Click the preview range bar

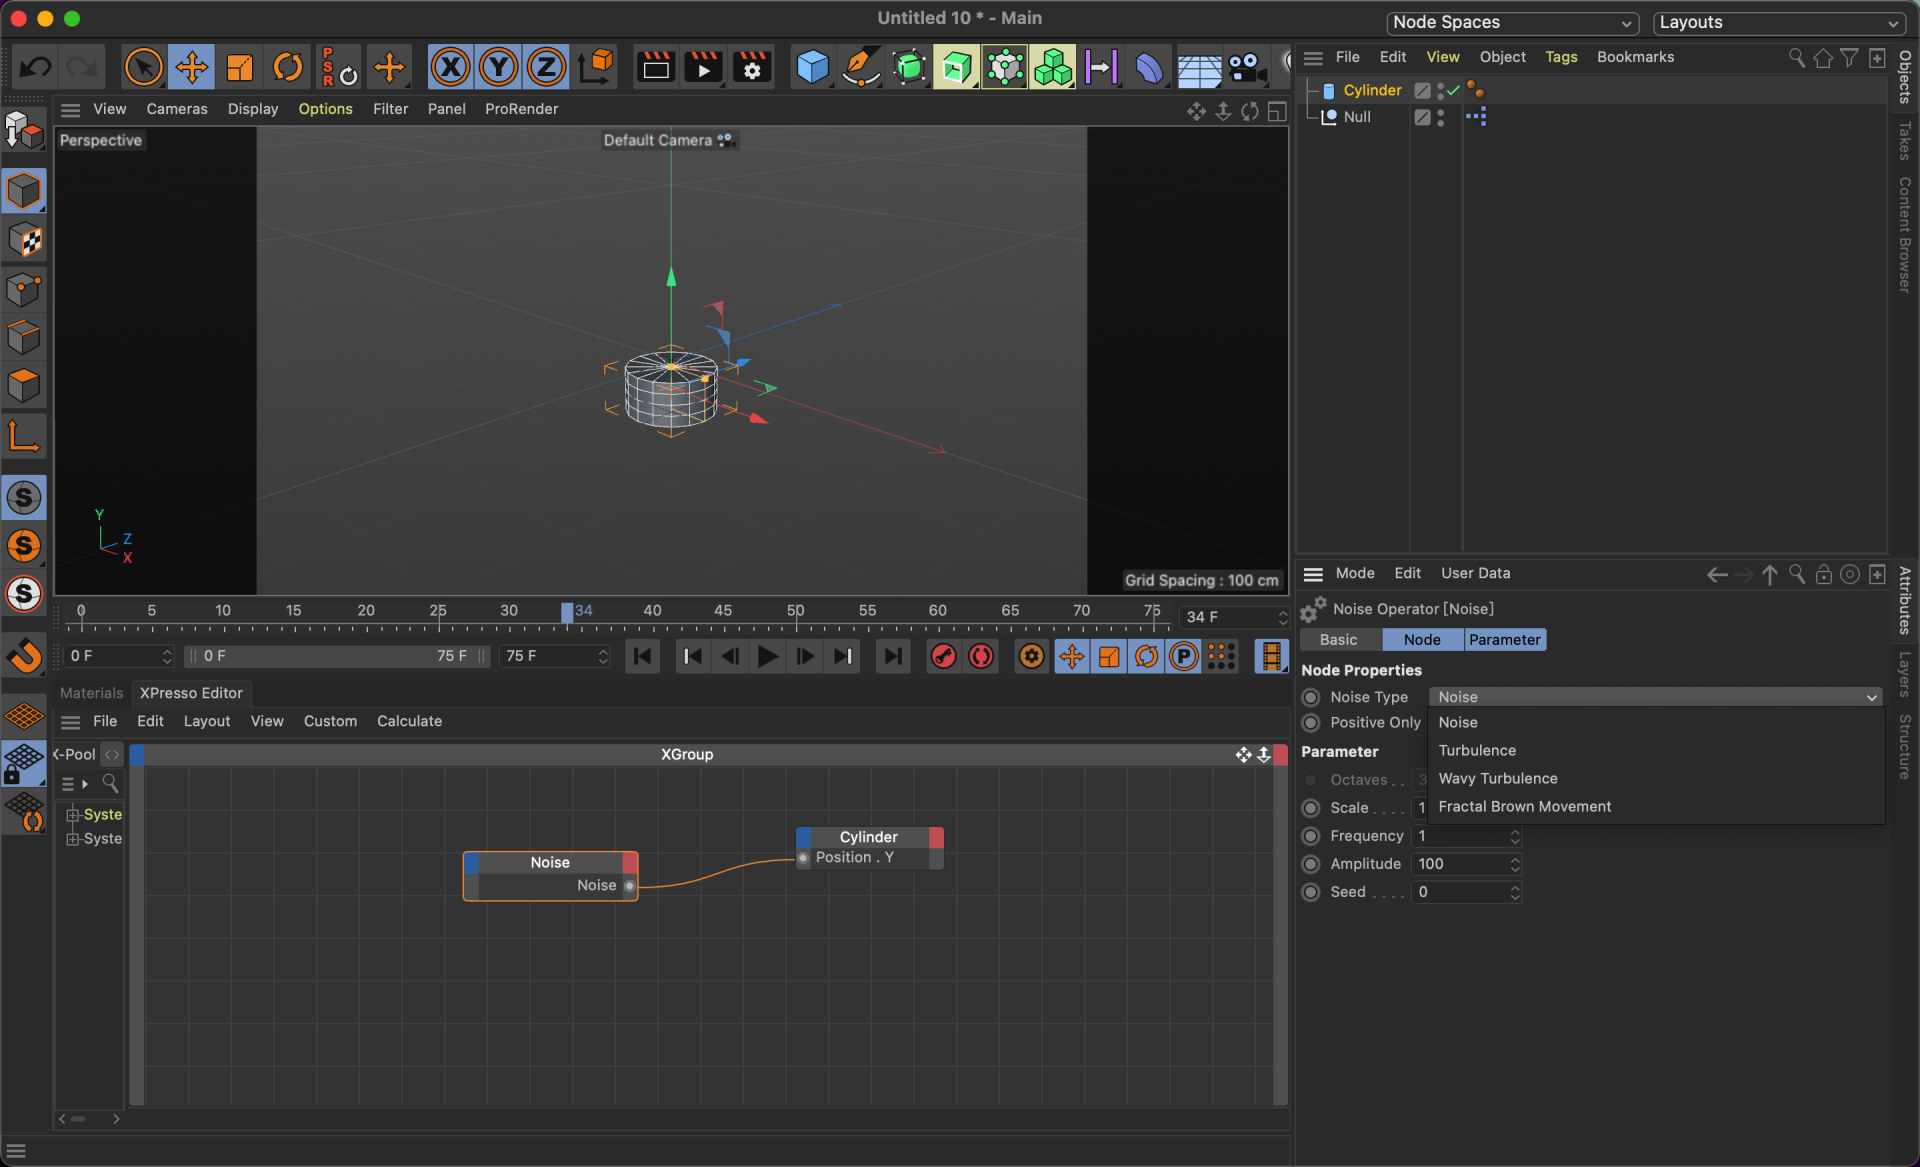point(336,656)
